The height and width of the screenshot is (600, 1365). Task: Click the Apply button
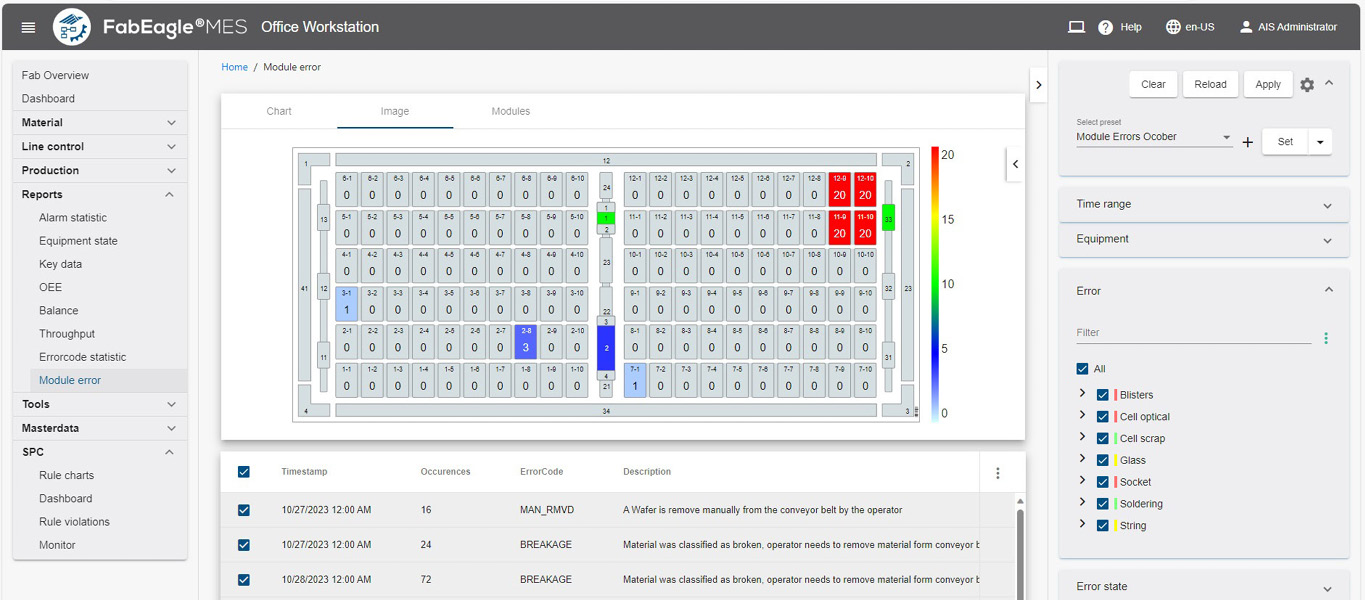click(x=1267, y=84)
